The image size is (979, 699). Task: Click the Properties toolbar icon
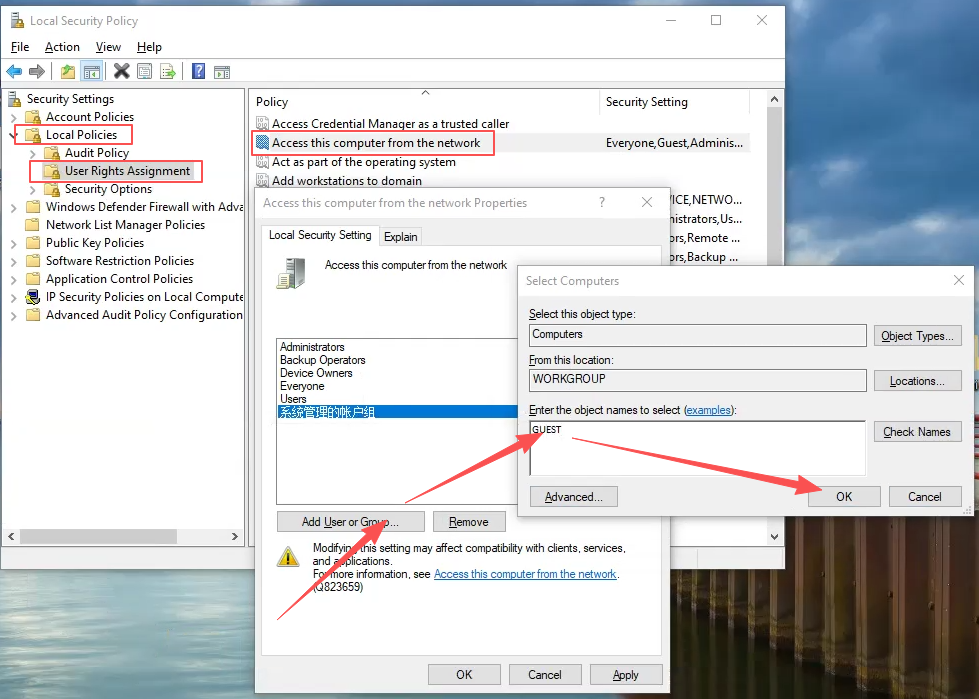144,72
